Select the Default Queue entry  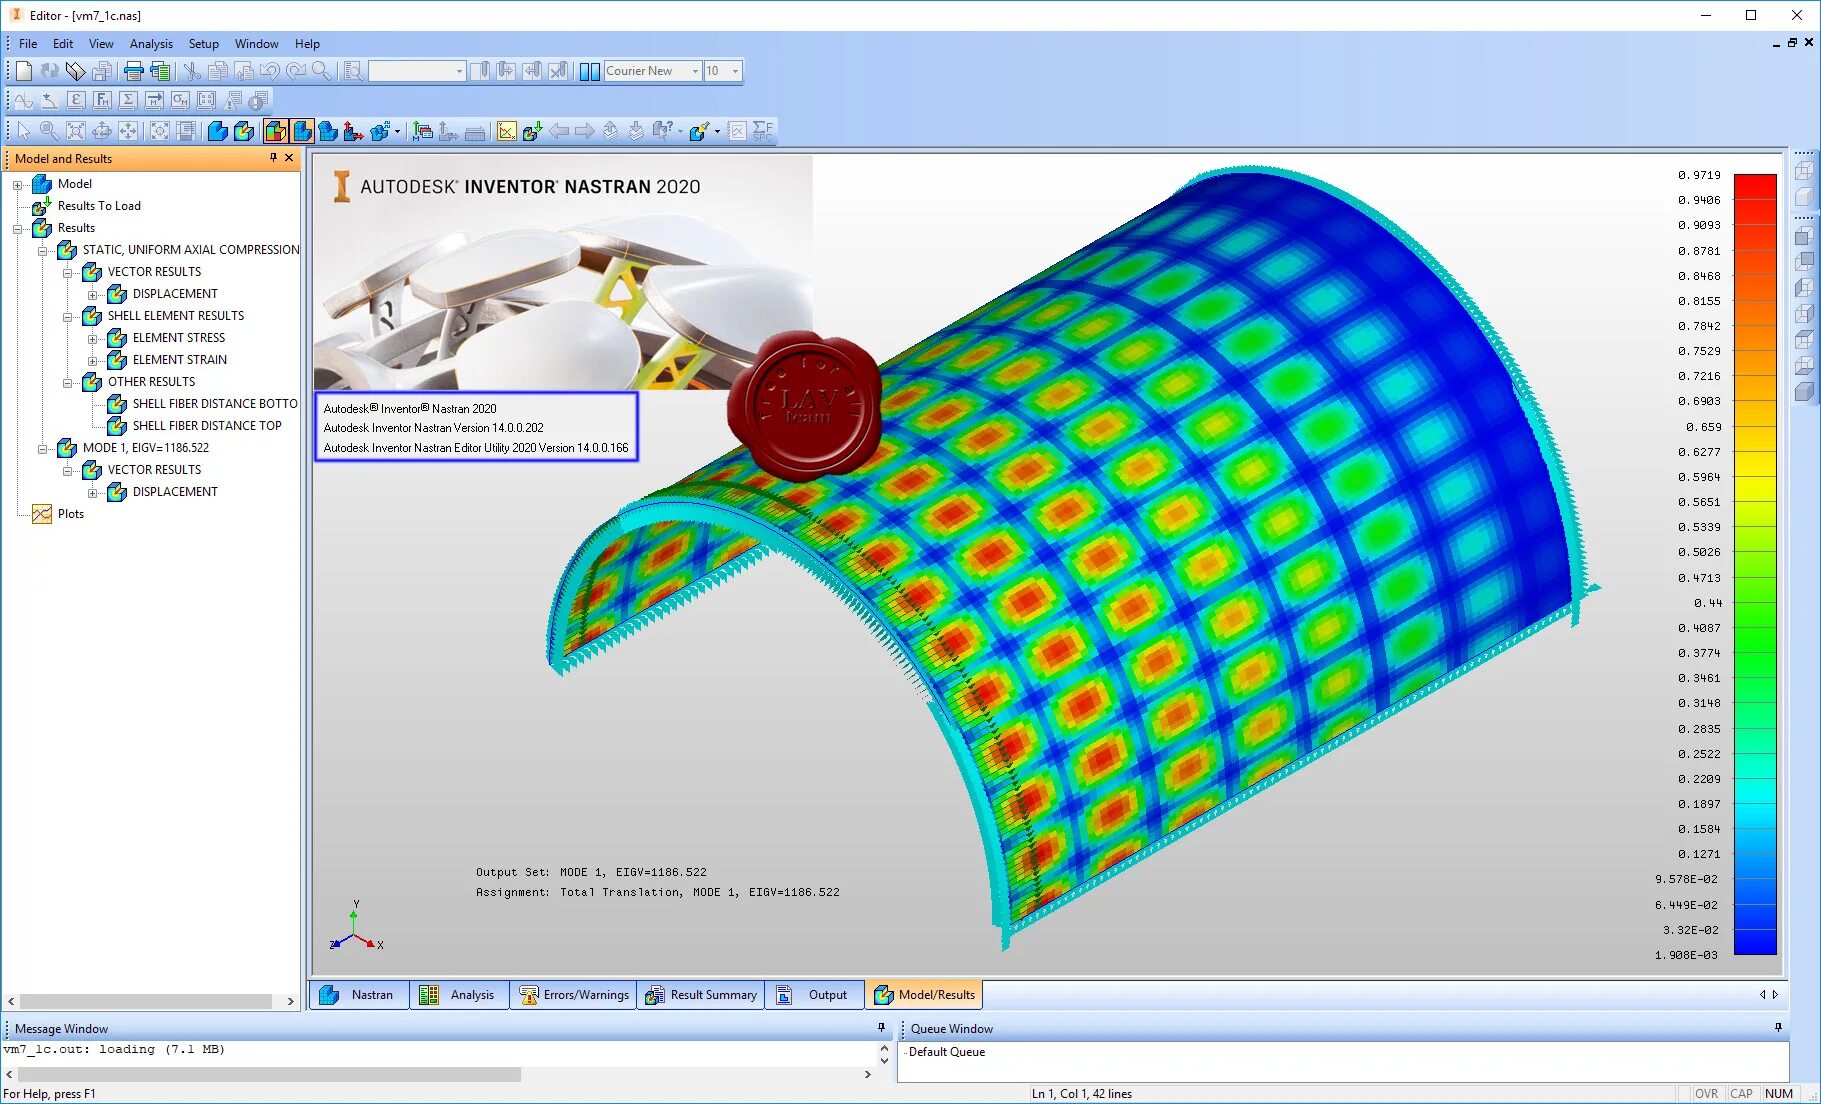[x=947, y=1052]
